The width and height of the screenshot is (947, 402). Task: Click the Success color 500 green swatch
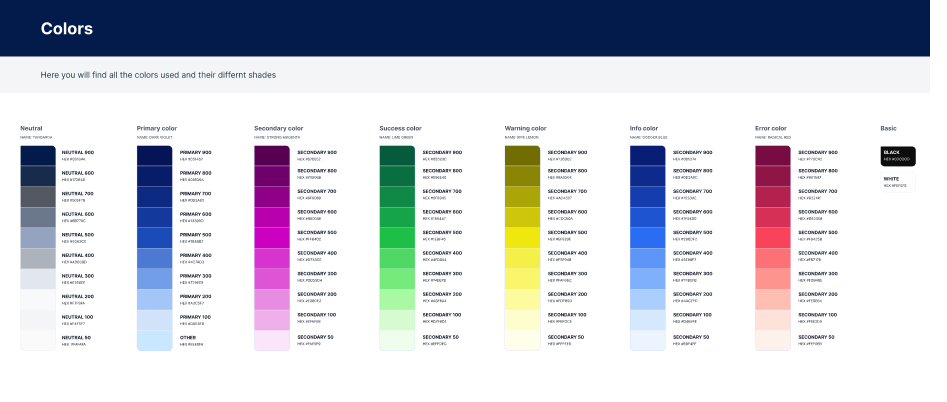pos(397,237)
